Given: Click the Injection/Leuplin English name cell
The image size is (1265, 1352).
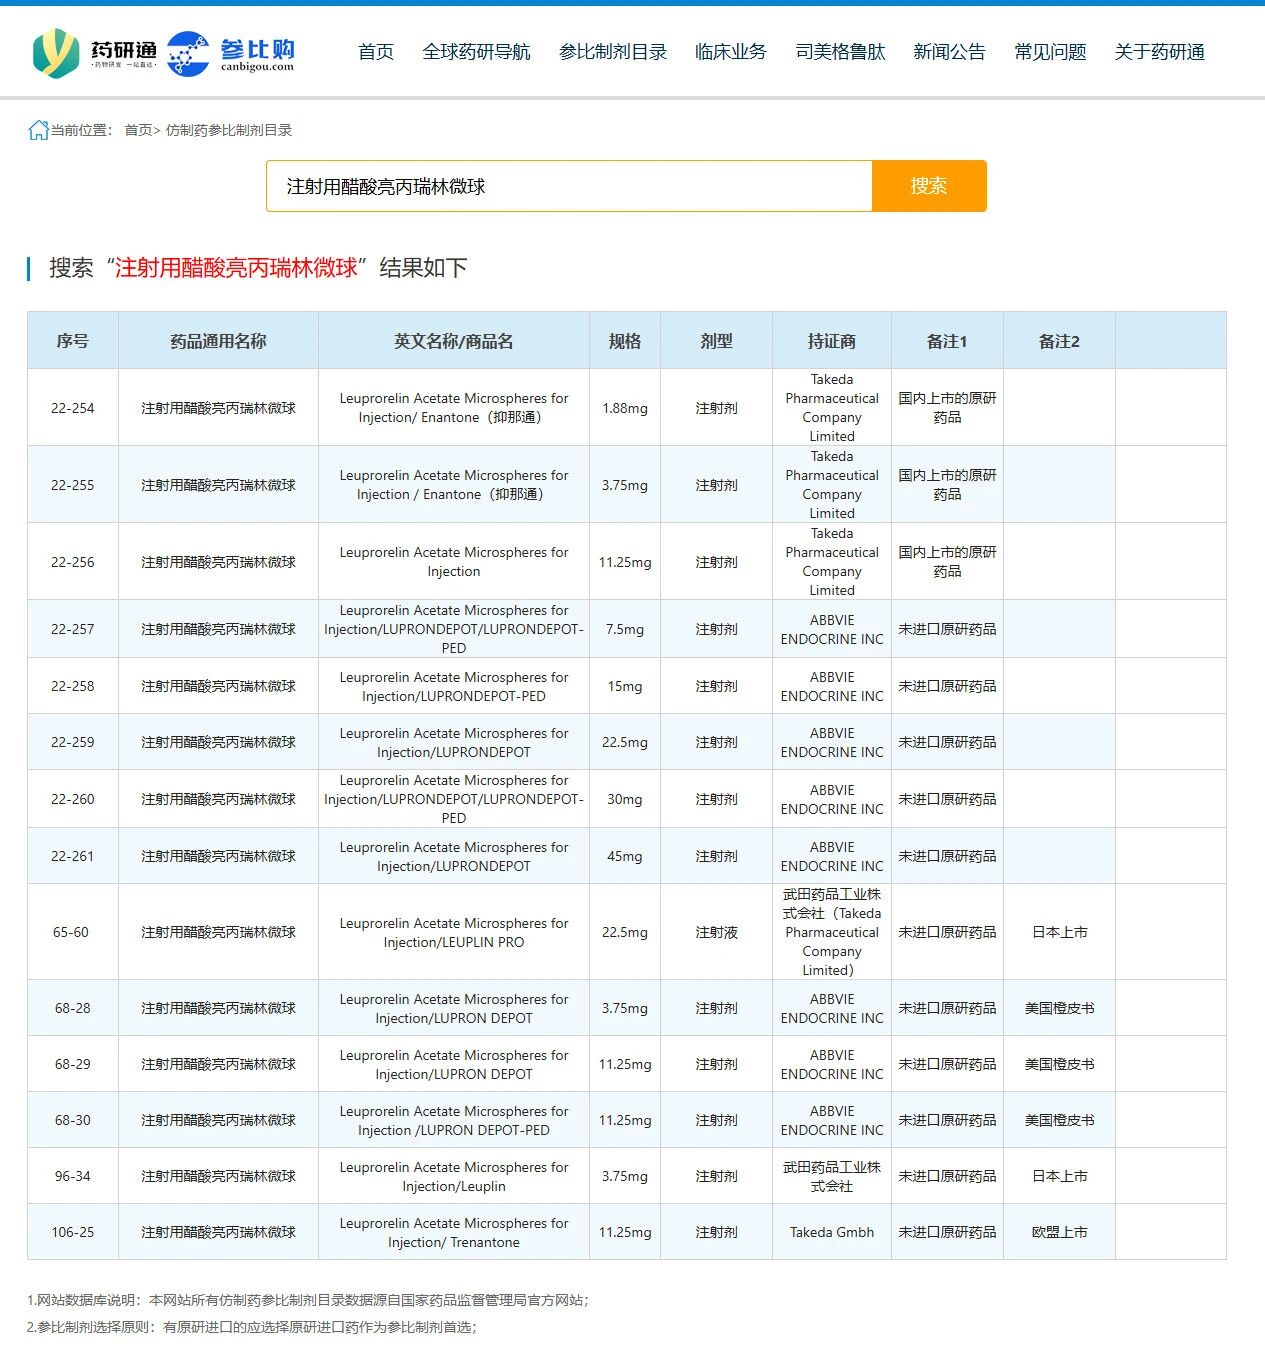Looking at the screenshot, I should 454,1177.
